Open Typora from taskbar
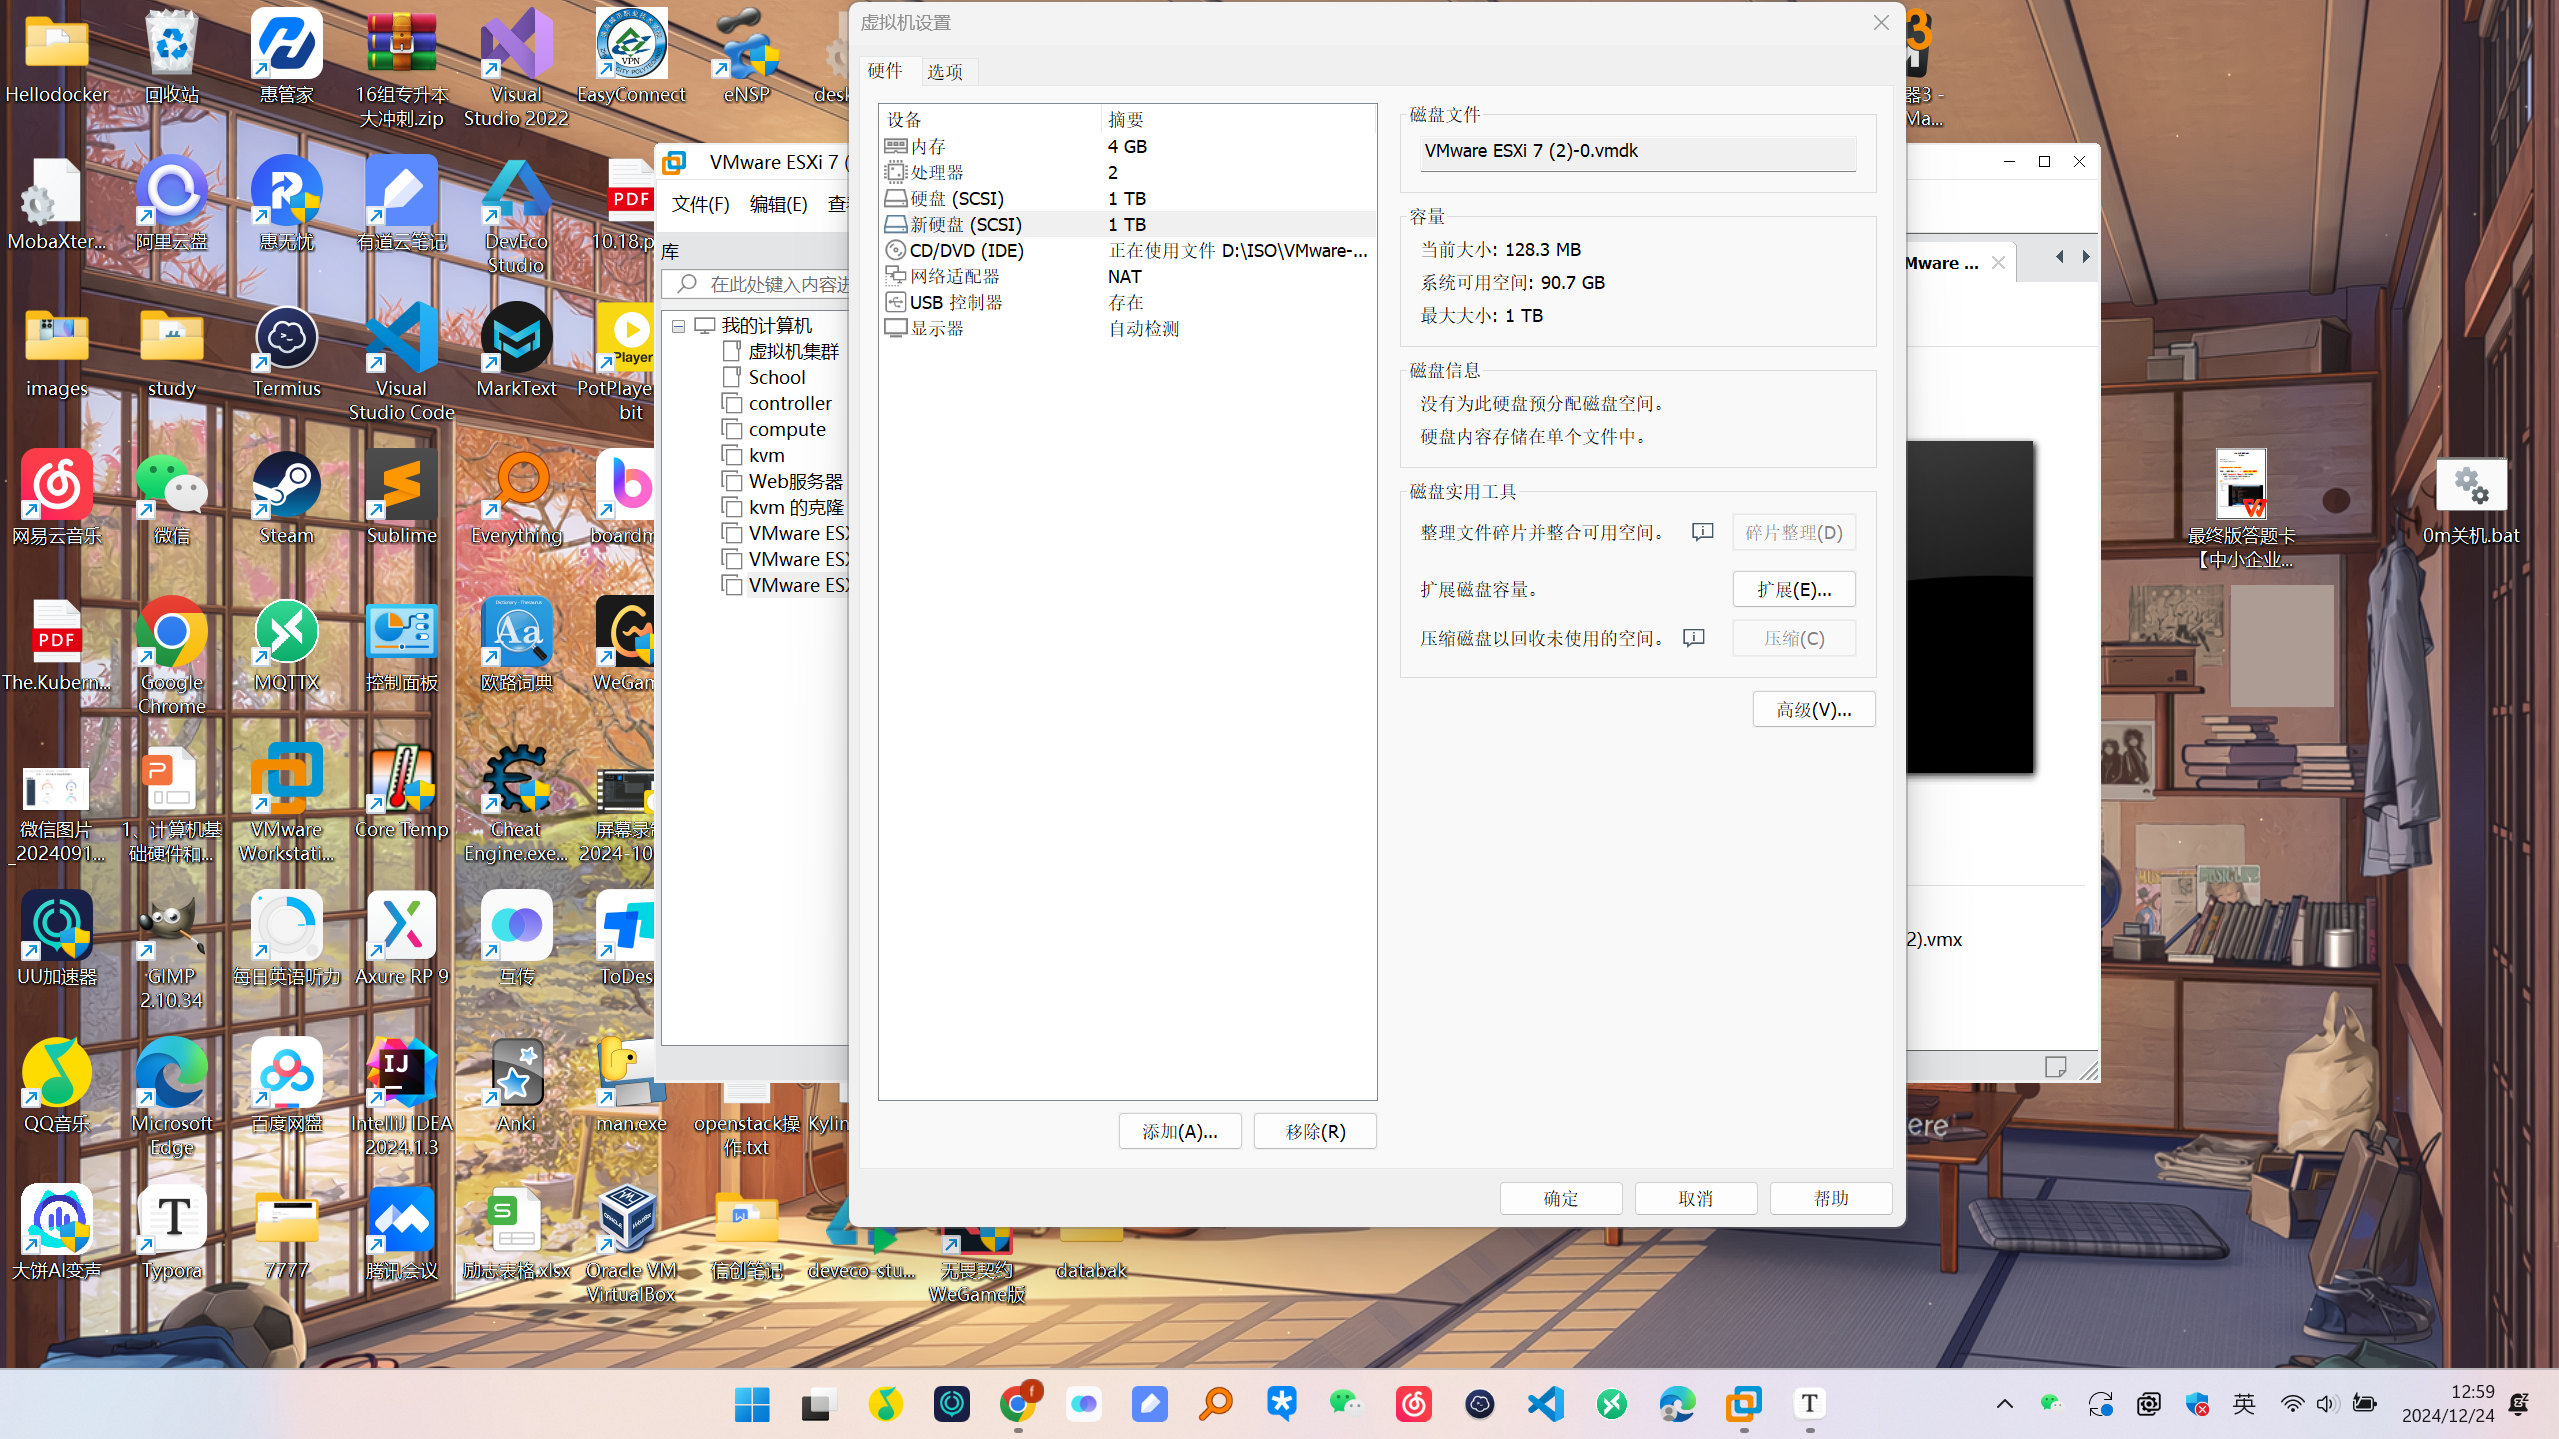2559x1439 pixels. pyautogui.click(x=1809, y=1404)
